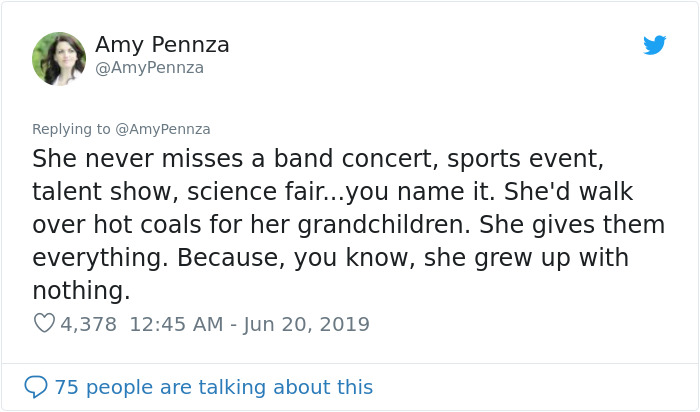This screenshot has width=700, height=412.
Task: Like the tweet with the heart icon
Action: pos(44,324)
